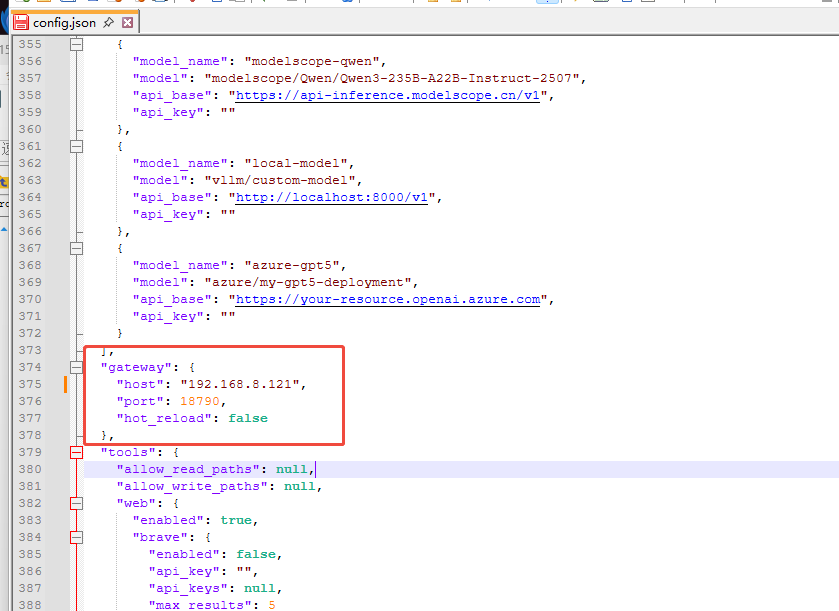Click the "enabled": true value under web

(236, 520)
